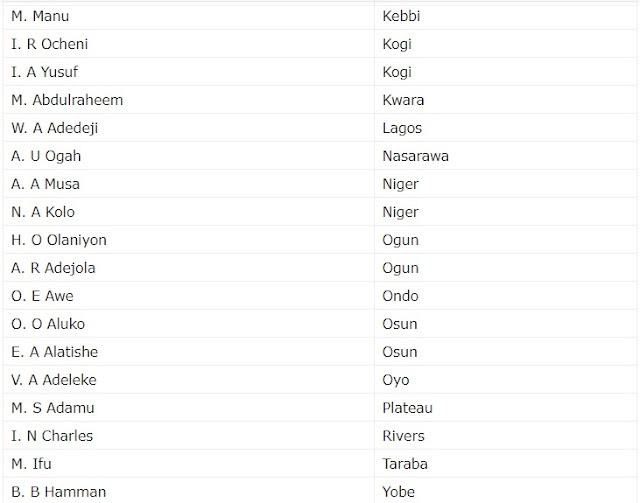Click on M. Abdulraheem
The image size is (640, 503).
coord(67,100)
